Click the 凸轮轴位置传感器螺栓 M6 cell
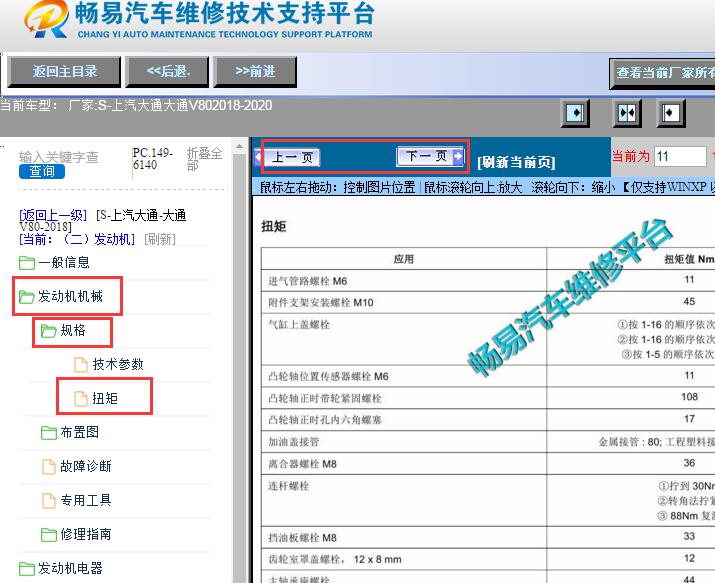This screenshot has width=715, height=583. coord(404,376)
